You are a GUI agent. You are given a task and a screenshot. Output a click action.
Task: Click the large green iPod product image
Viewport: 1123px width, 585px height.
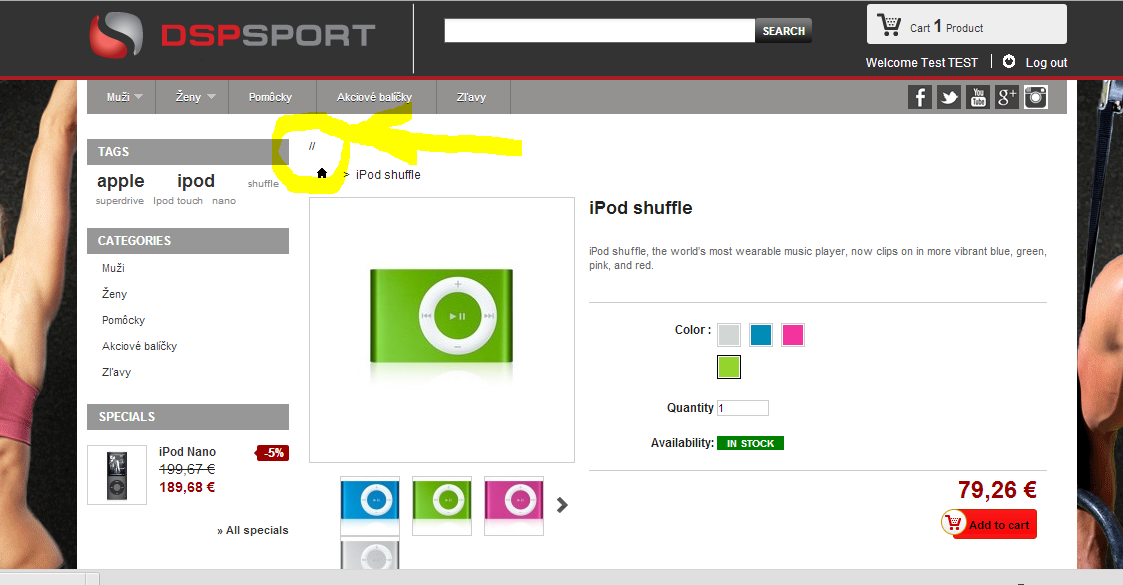(x=442, y=330)
